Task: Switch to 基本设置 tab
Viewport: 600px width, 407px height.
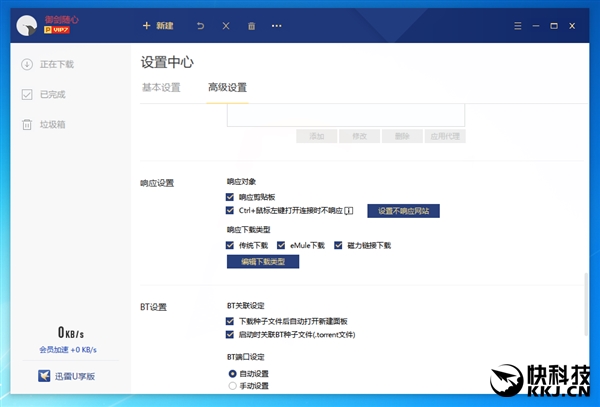Action: [x=161, y=88]
